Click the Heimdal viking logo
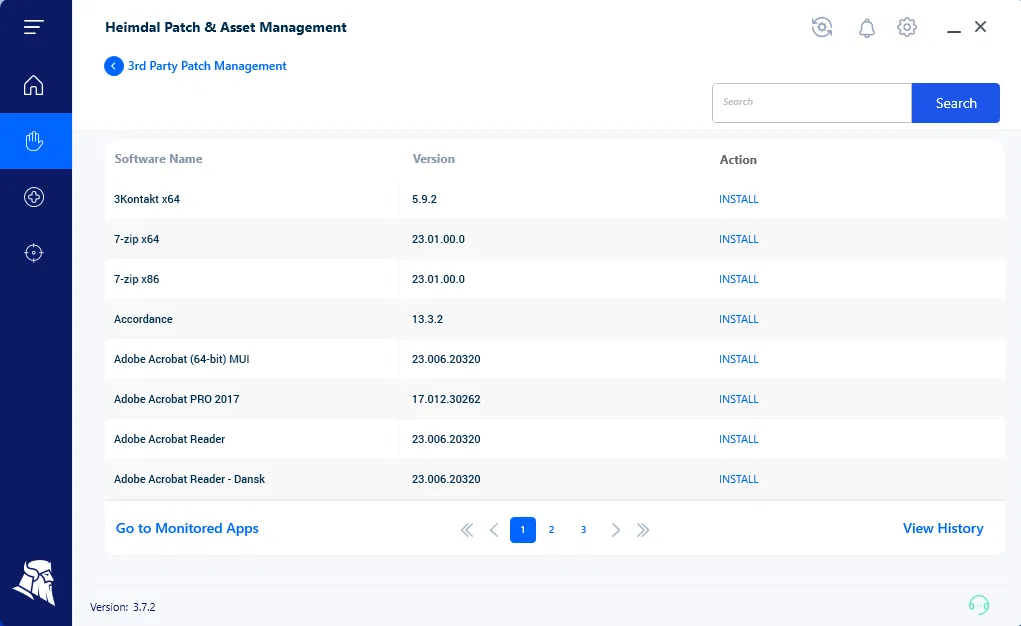Image resolution: width=1021 pixels, height=626 pixels. [35, 582]
